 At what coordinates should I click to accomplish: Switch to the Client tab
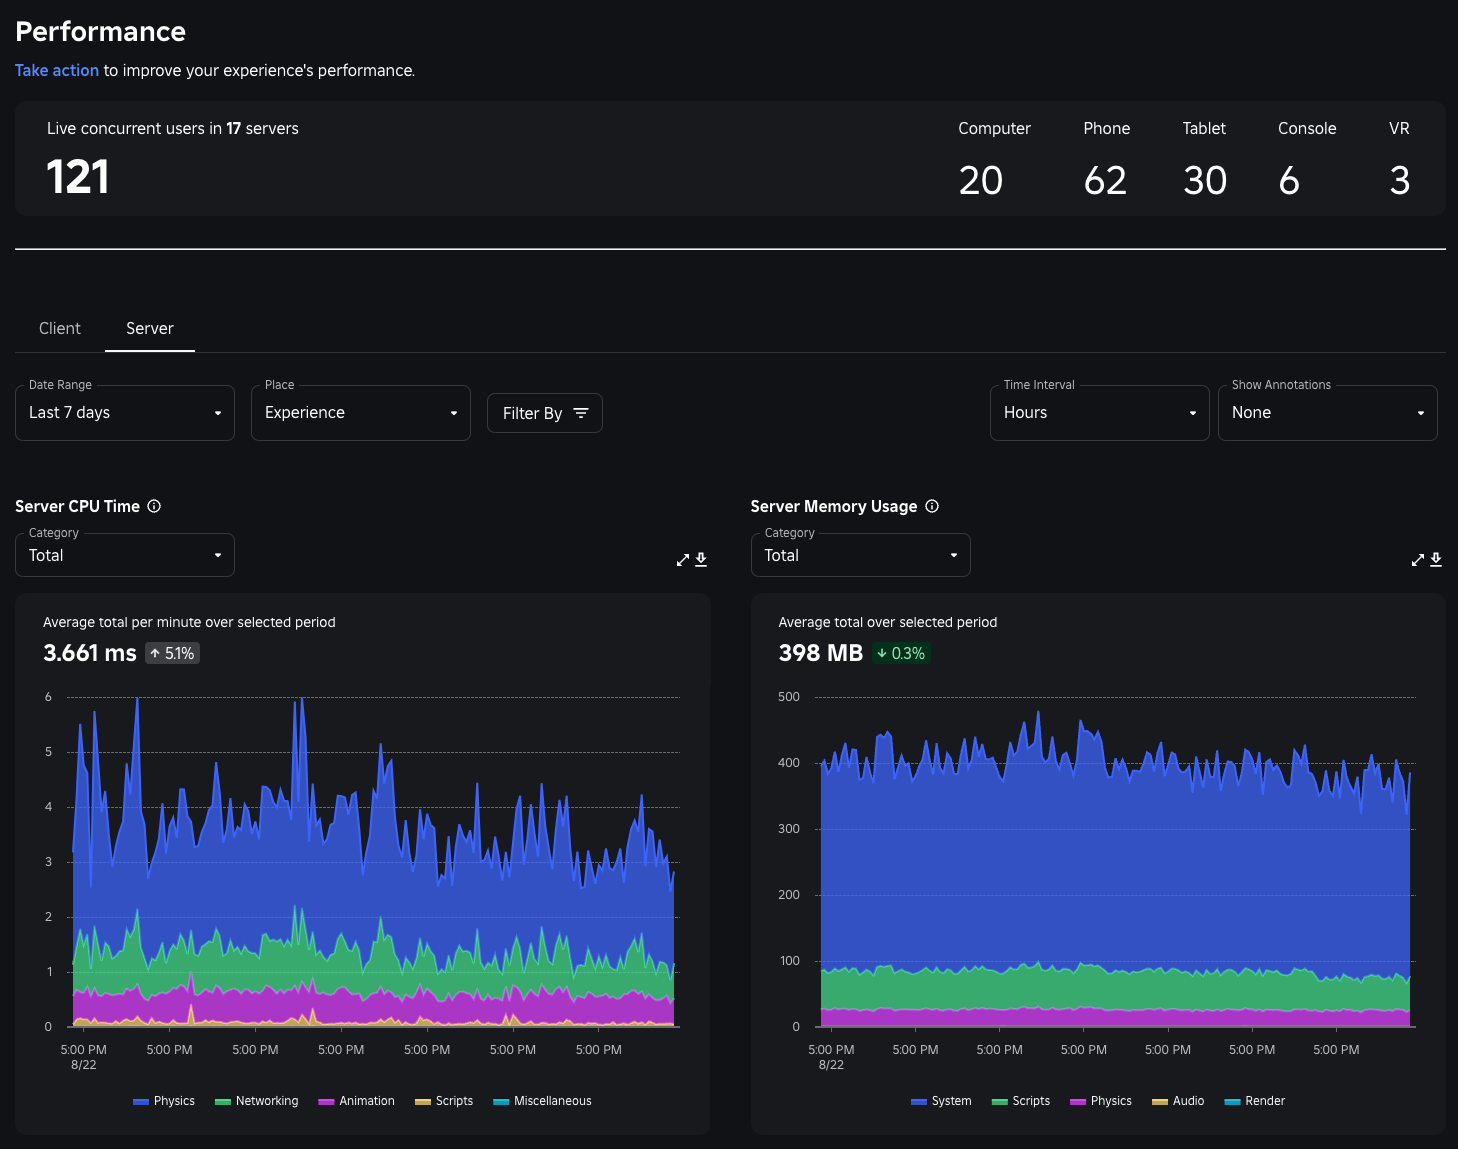click(x=59, y=328)
